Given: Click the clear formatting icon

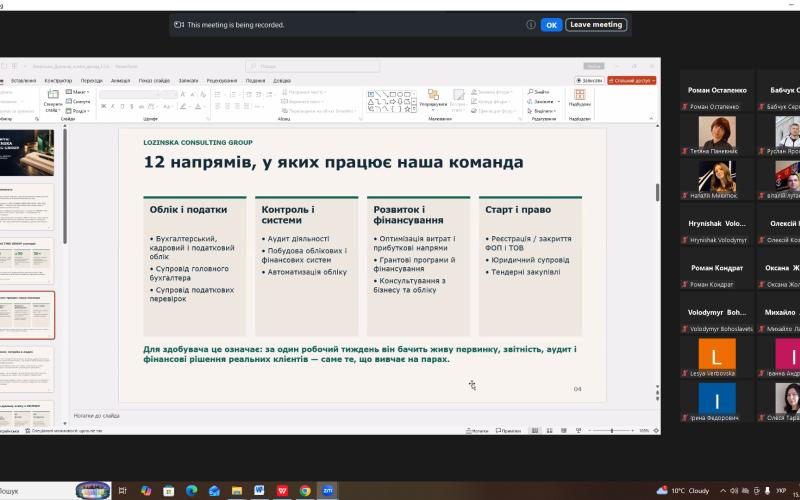Looking at the screenshot, I should (203, 94).
